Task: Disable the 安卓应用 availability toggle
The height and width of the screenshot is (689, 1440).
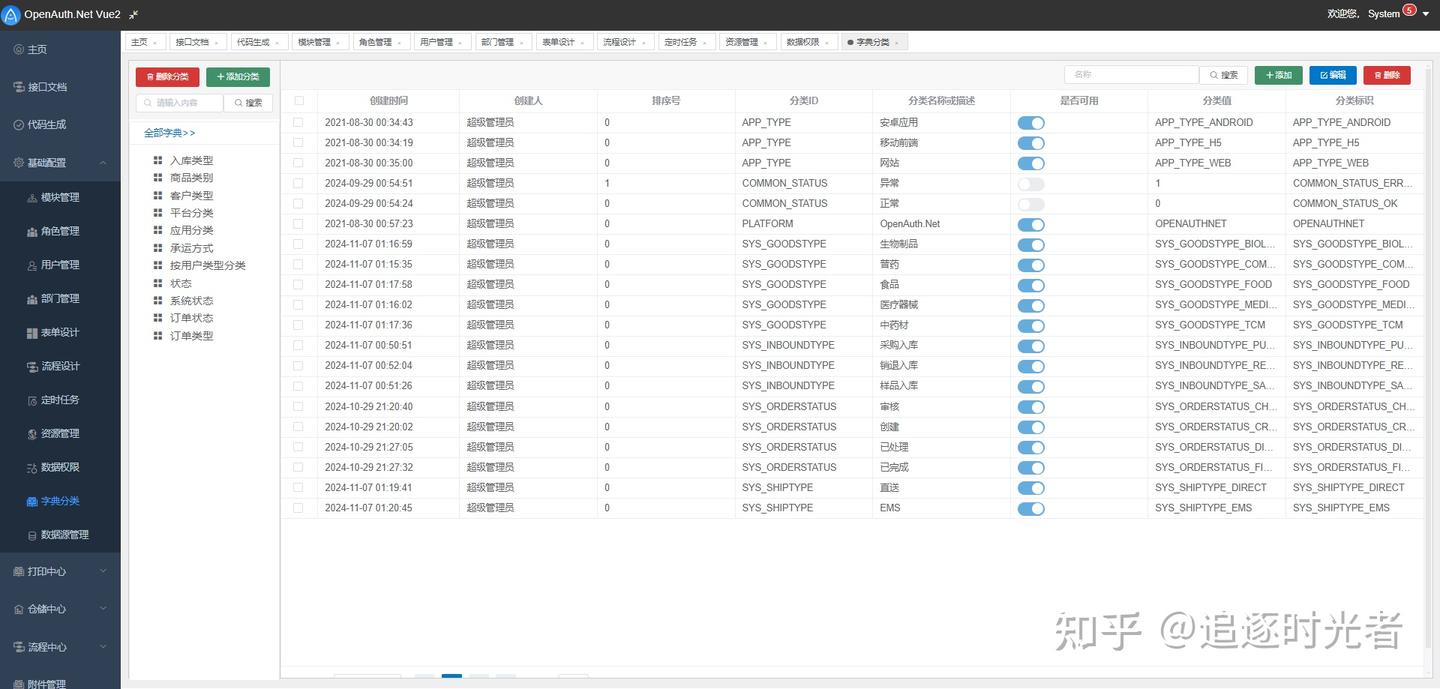Action: tap(1031, 122)
